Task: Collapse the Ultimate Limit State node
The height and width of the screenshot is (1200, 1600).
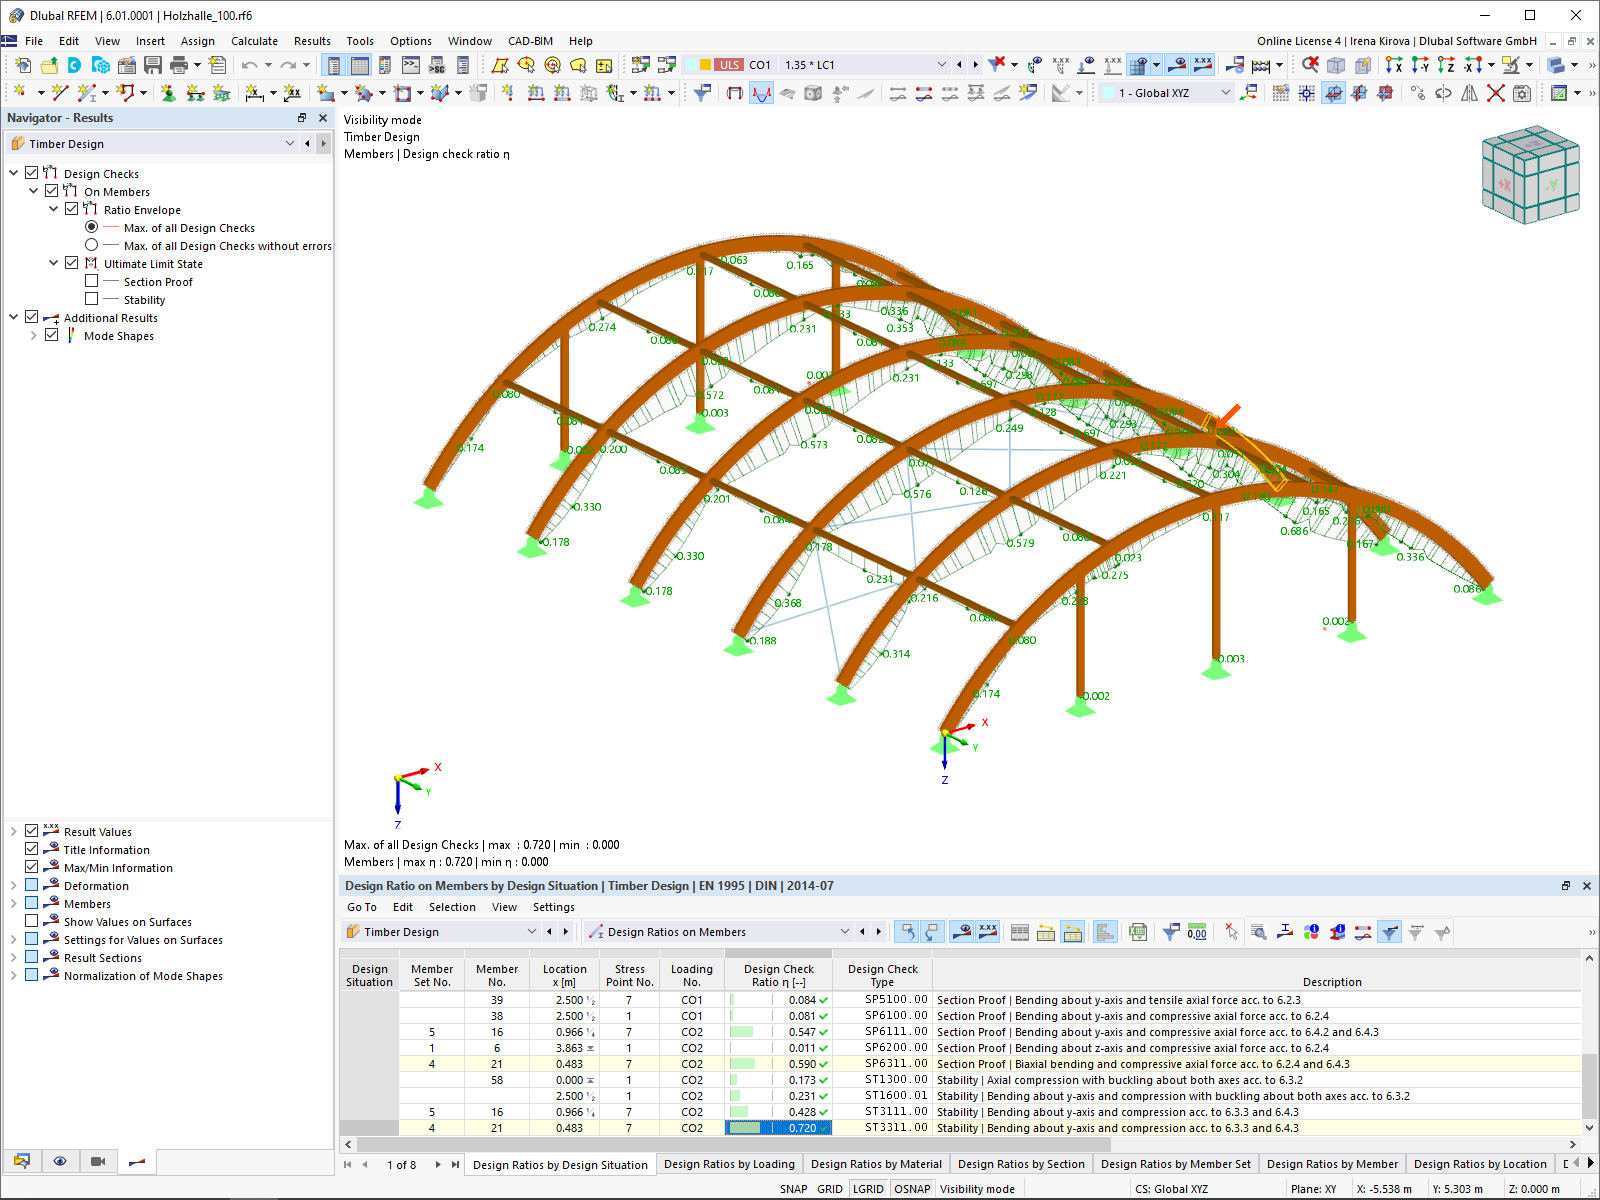Action: [54, 263]
